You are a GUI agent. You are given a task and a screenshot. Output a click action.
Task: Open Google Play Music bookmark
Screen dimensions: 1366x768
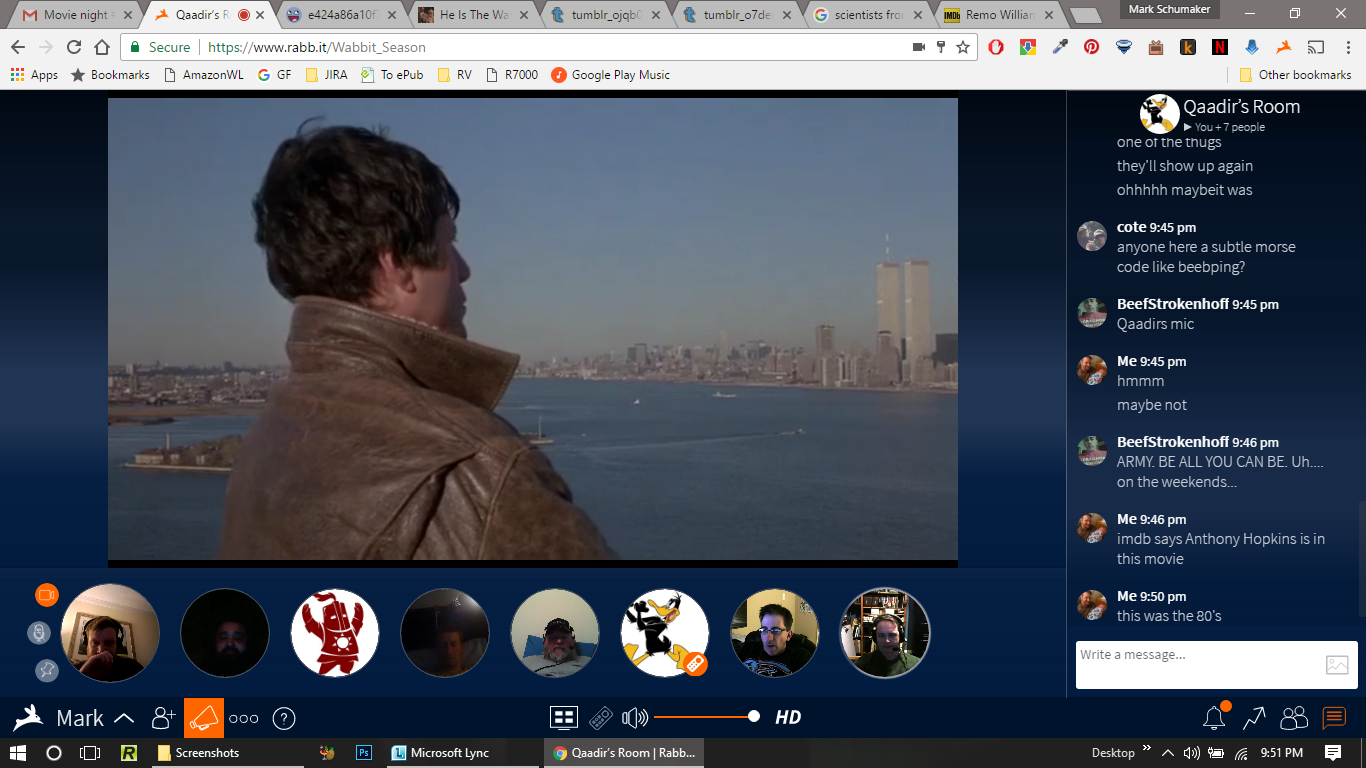coord(611,75)
